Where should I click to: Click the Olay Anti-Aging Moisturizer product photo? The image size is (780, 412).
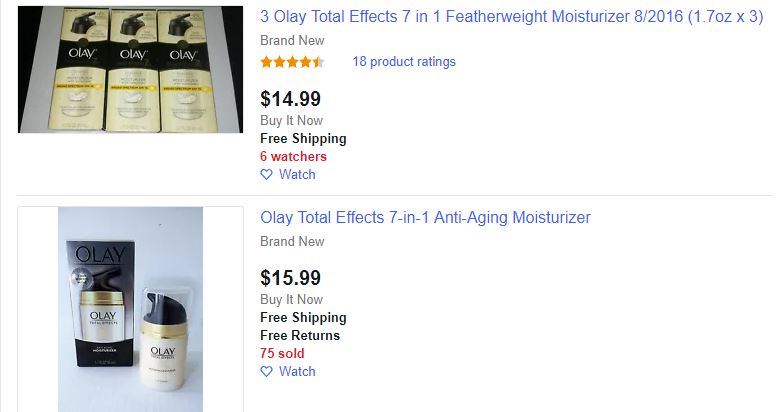131,310
